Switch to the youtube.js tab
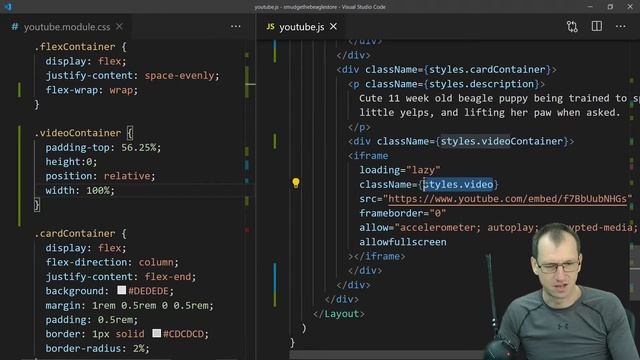 click(302, 27)
